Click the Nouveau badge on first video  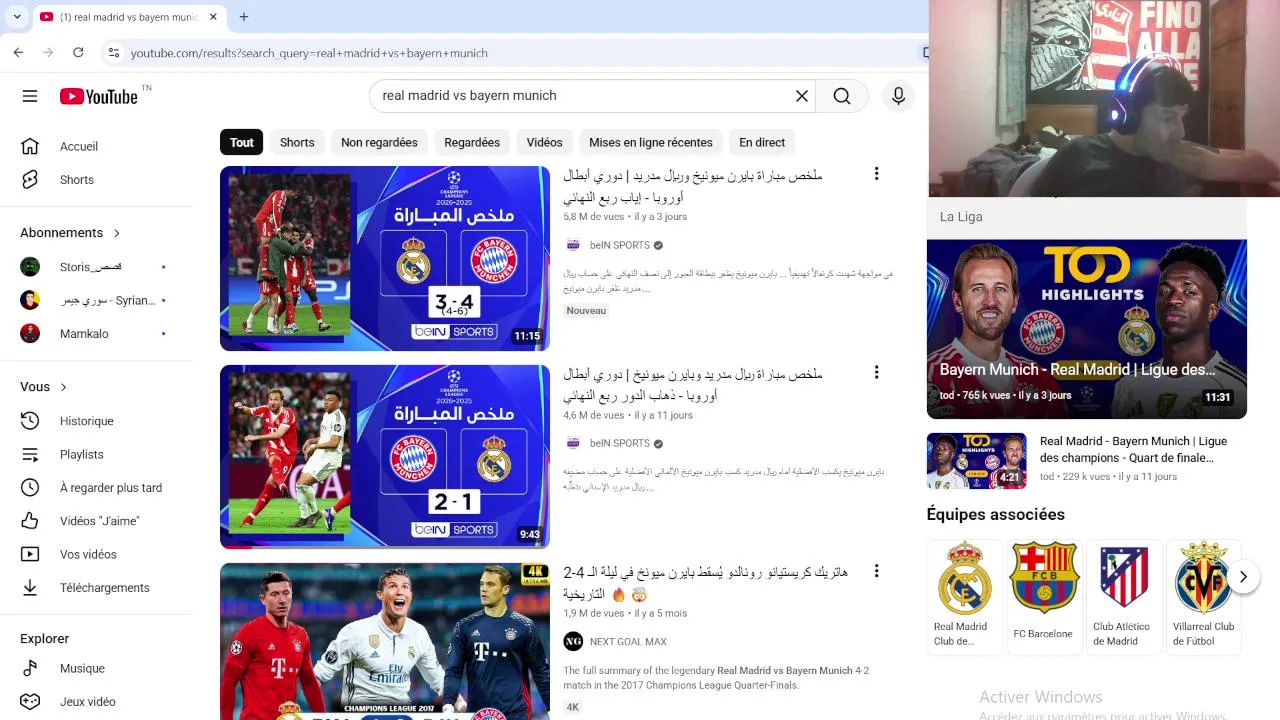(586, 310)
